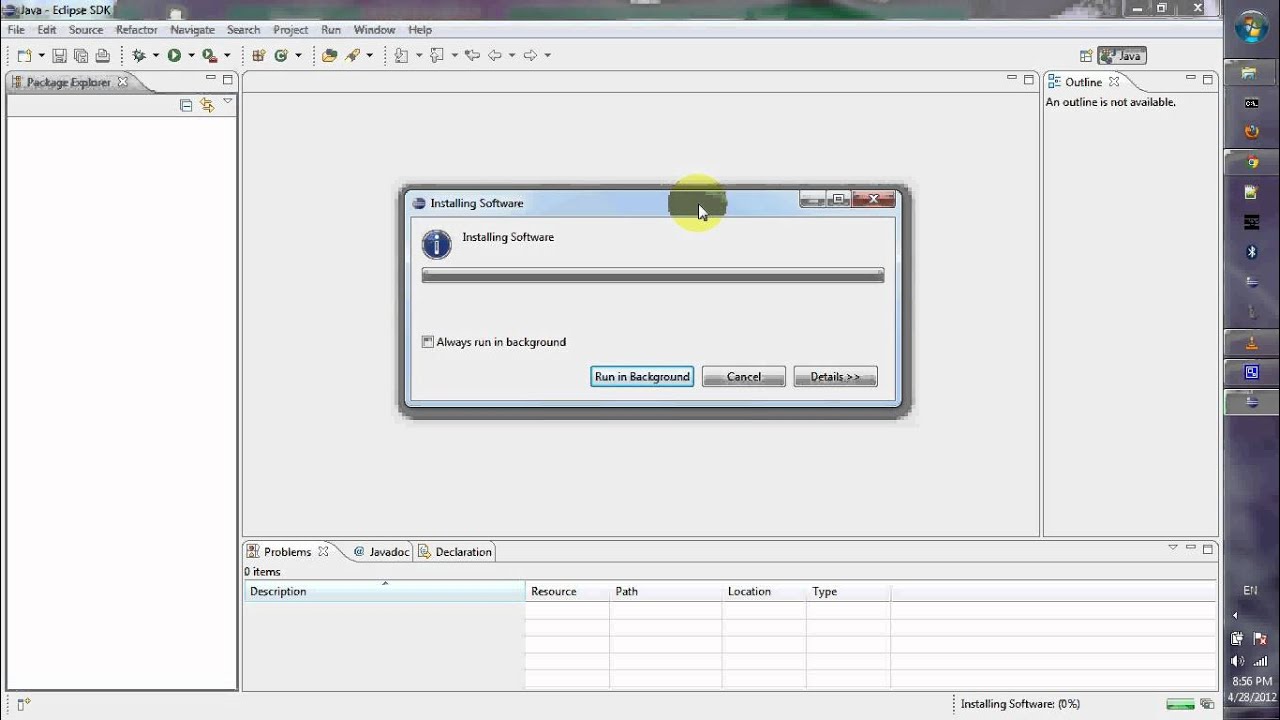Viewport: 1280px width, 720px height.
Task: Open the Search dropdown arrow
Action: tap(369, 56)
